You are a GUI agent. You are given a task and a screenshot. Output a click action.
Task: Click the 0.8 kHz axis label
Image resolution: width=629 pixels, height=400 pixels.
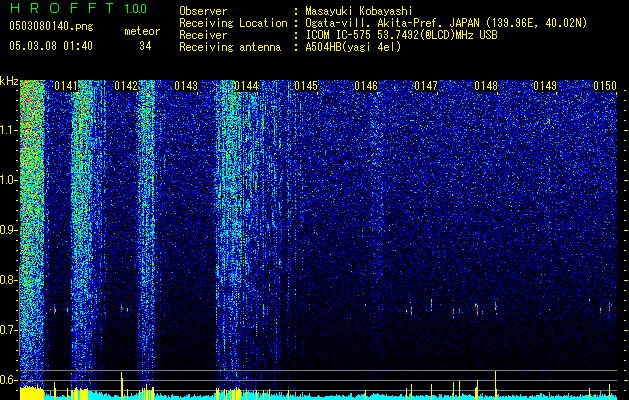(x=9, y=280)
